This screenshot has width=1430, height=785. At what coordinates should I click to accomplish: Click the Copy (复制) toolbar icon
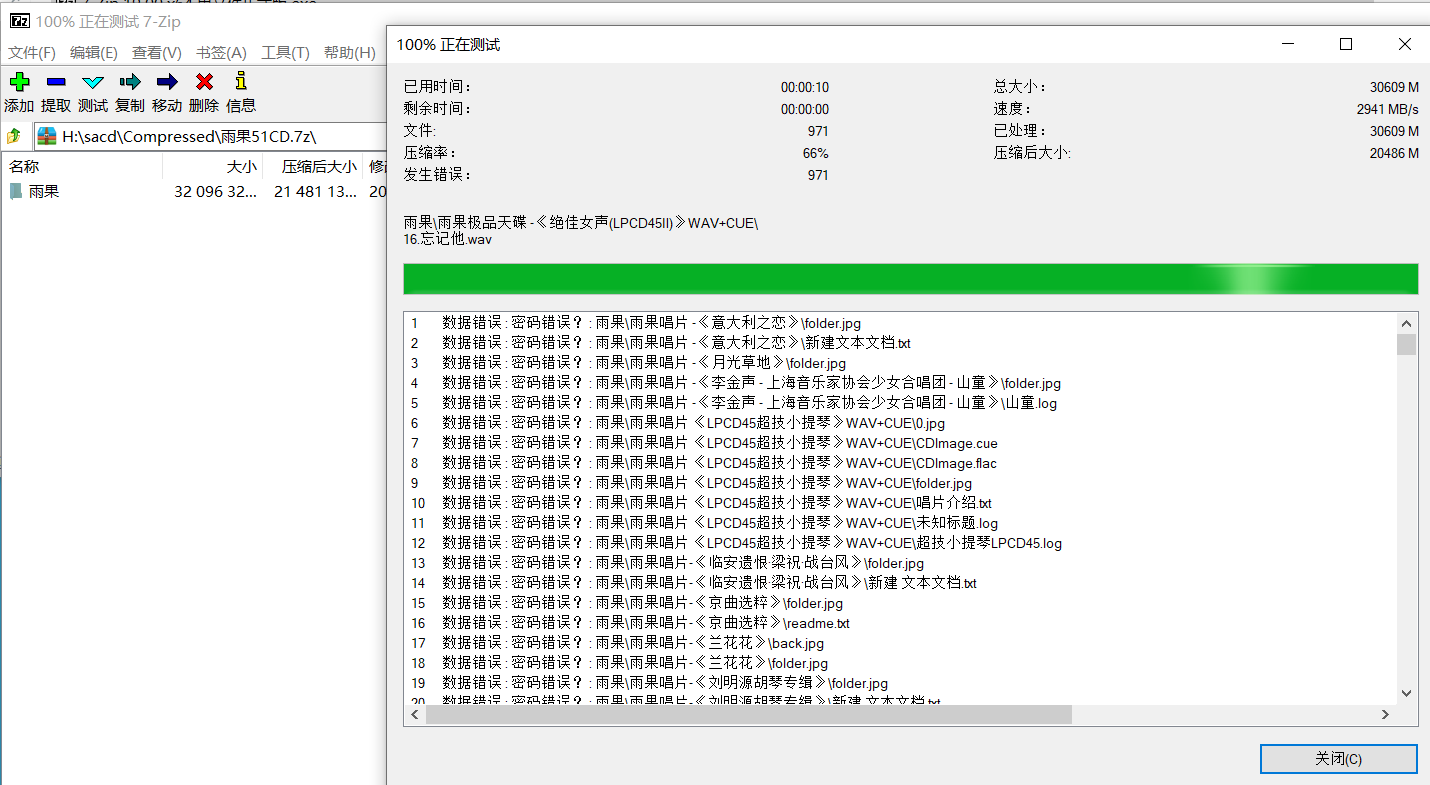pos(130,82)
